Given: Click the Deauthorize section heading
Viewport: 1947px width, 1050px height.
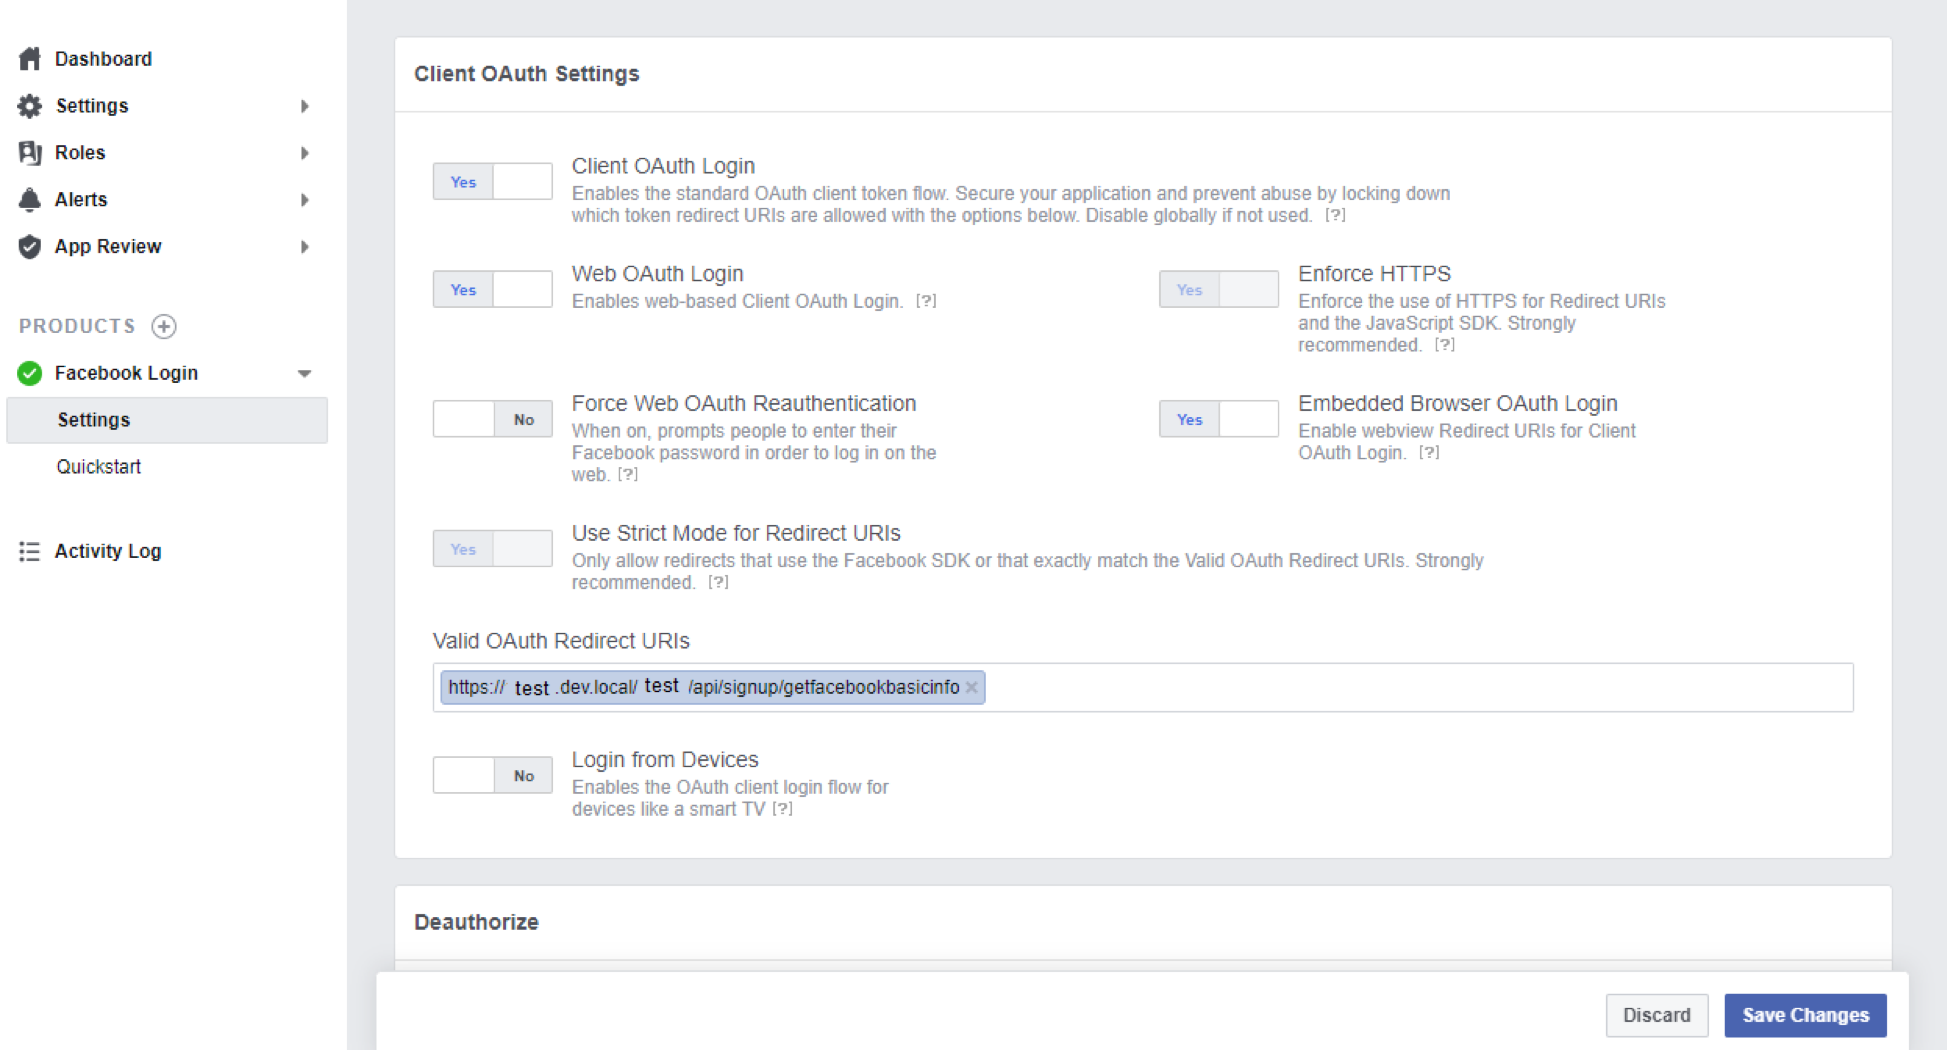Looking at the screenshot, I should tap(476, 922).
